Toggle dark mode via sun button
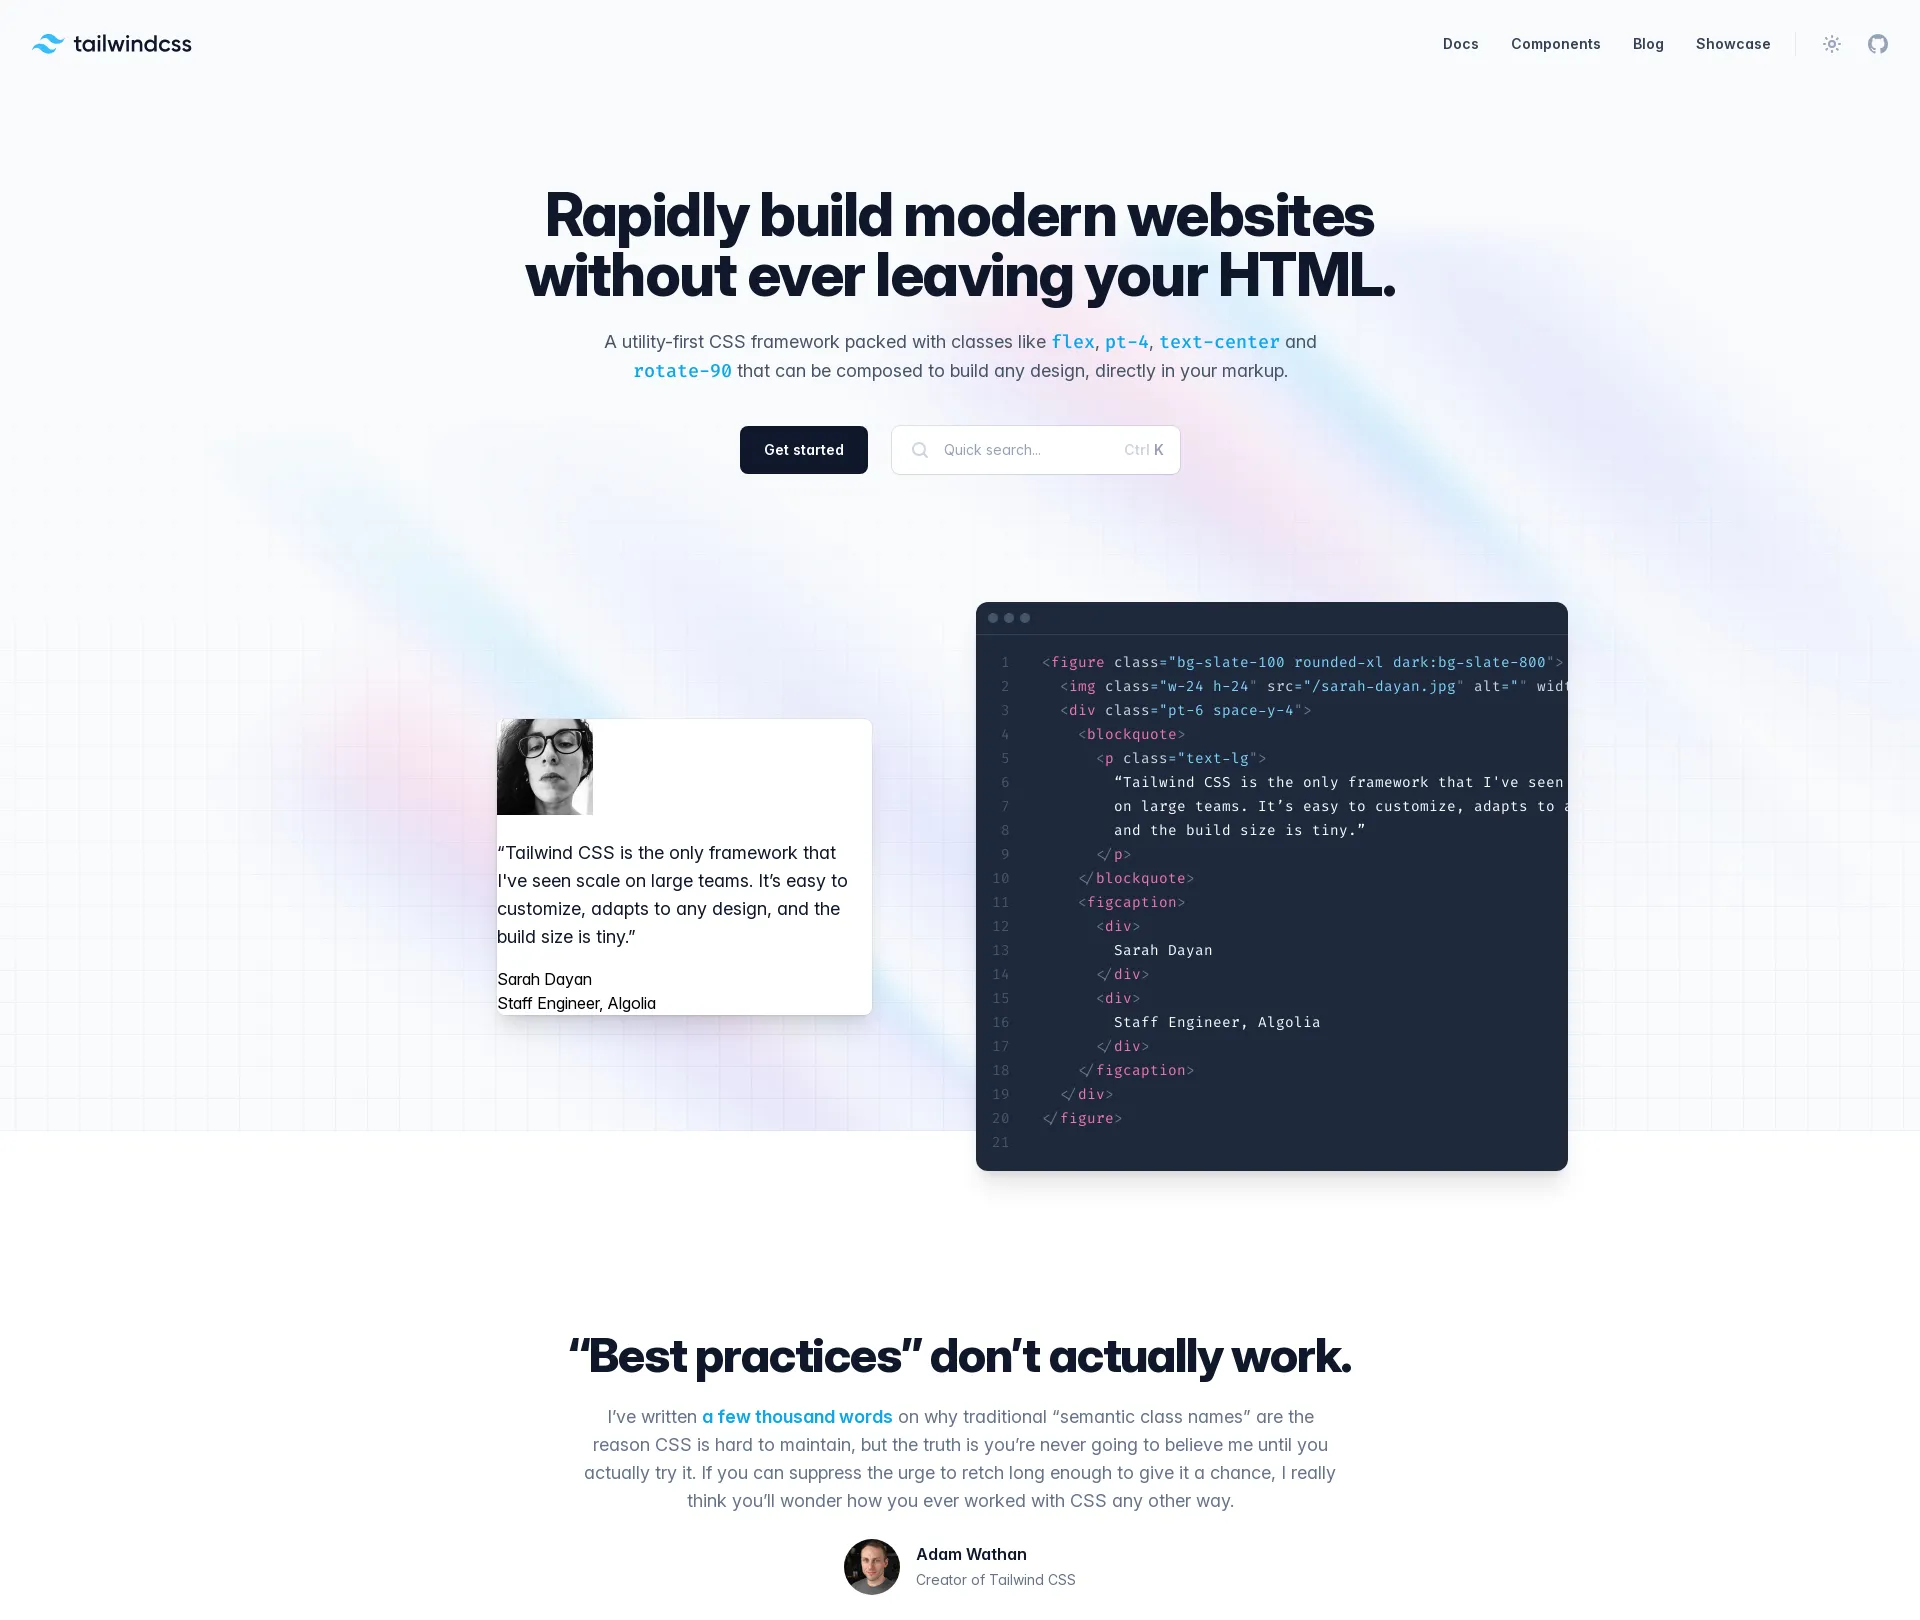 click(1832, 43)
